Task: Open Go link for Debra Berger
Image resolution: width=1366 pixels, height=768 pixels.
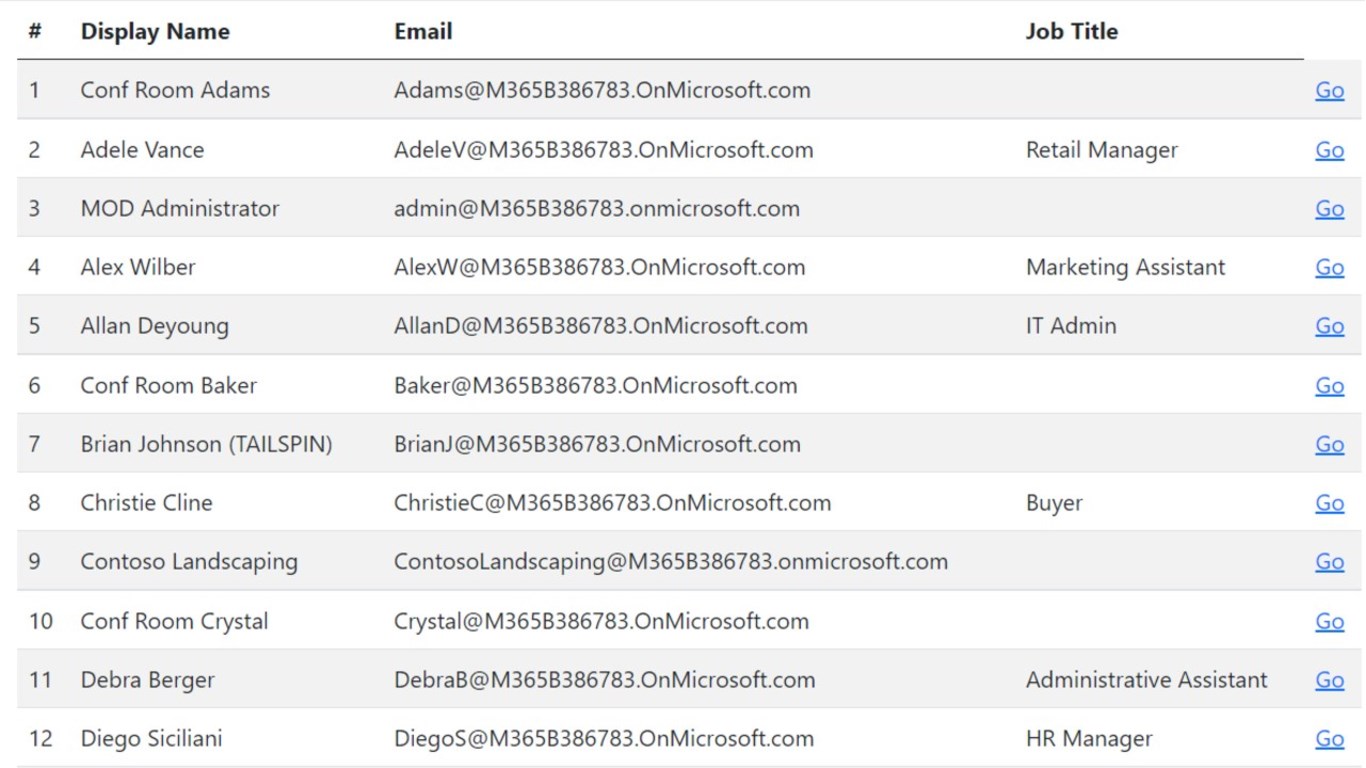Action: pyautogui.click(x=1329, y=680)
